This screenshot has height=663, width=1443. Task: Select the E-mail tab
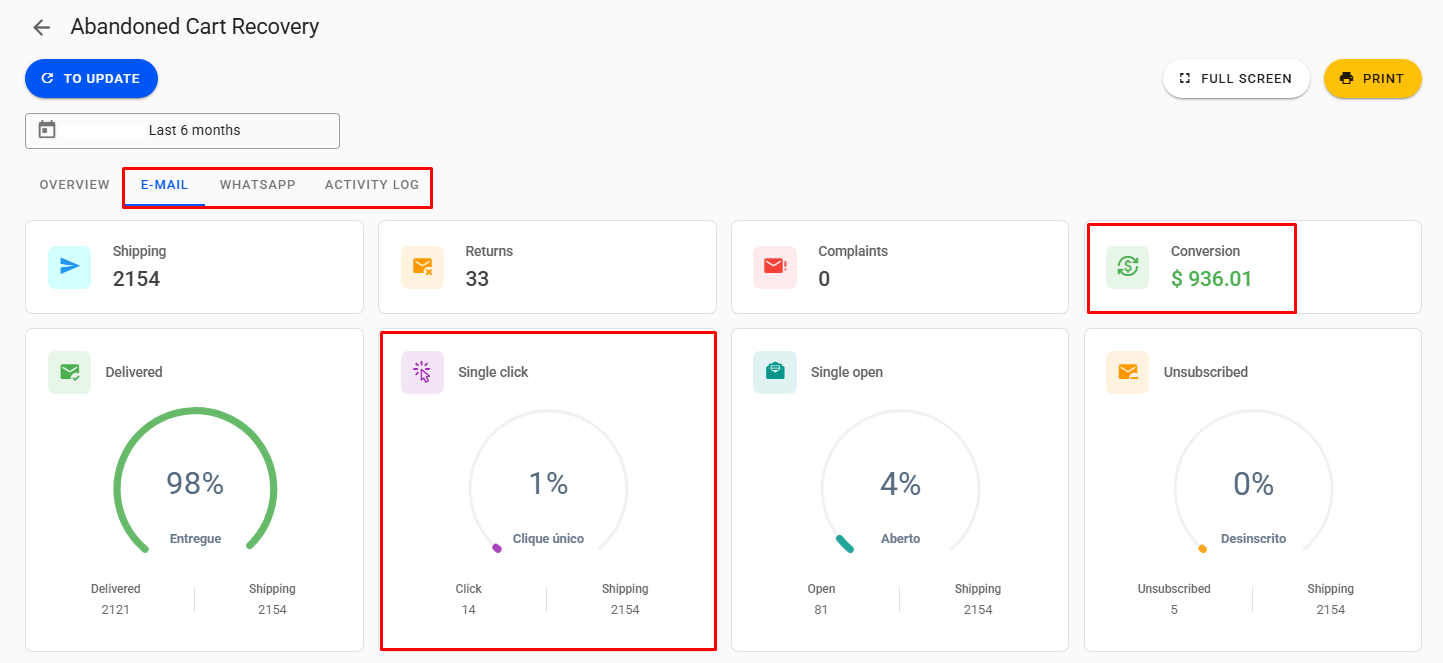pos(164,185)
